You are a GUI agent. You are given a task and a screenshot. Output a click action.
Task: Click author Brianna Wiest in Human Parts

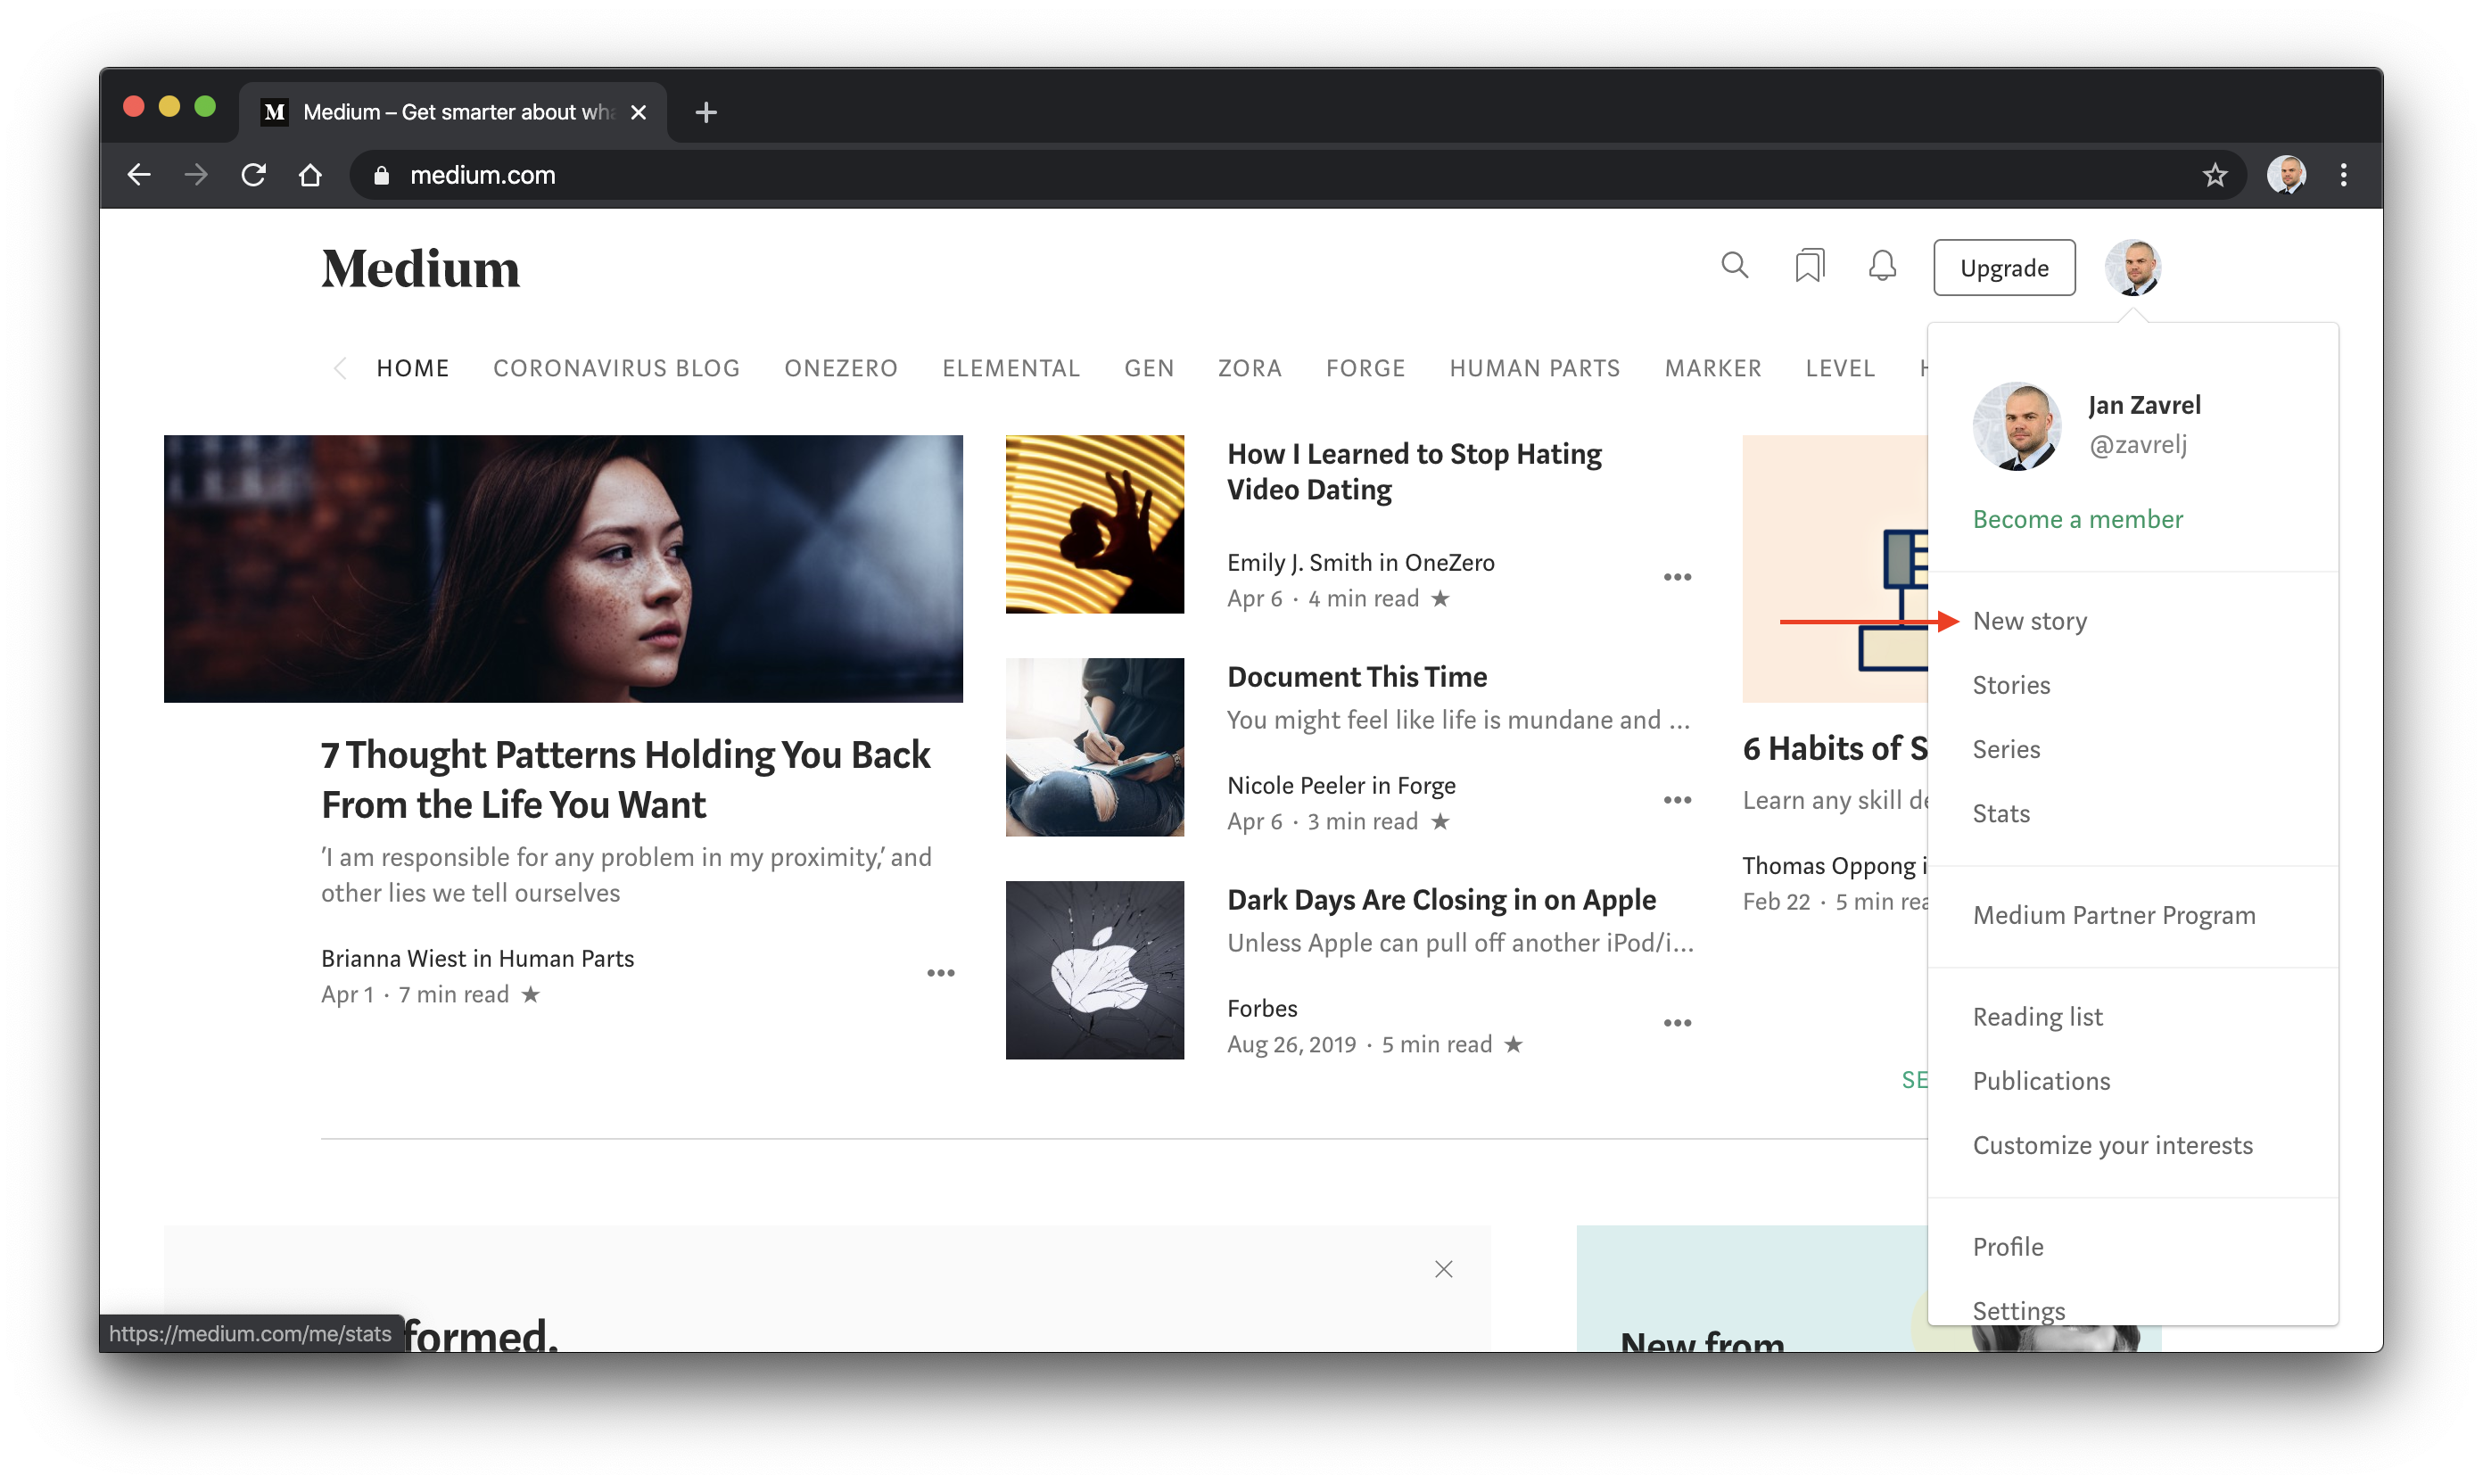(477, 958)
